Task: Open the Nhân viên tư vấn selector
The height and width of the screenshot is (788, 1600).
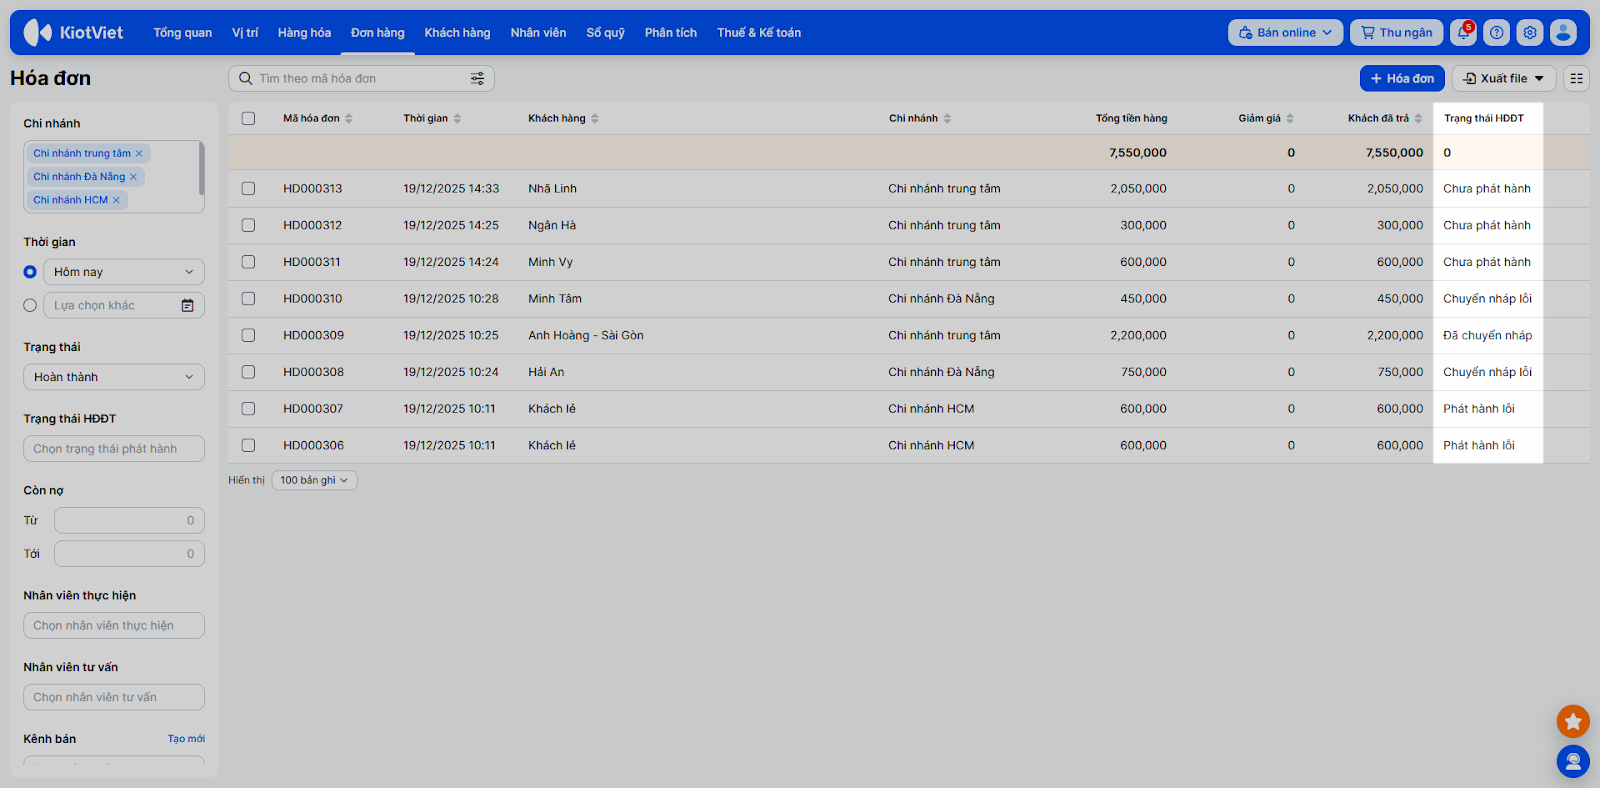Action: click(x=114, y=697)
